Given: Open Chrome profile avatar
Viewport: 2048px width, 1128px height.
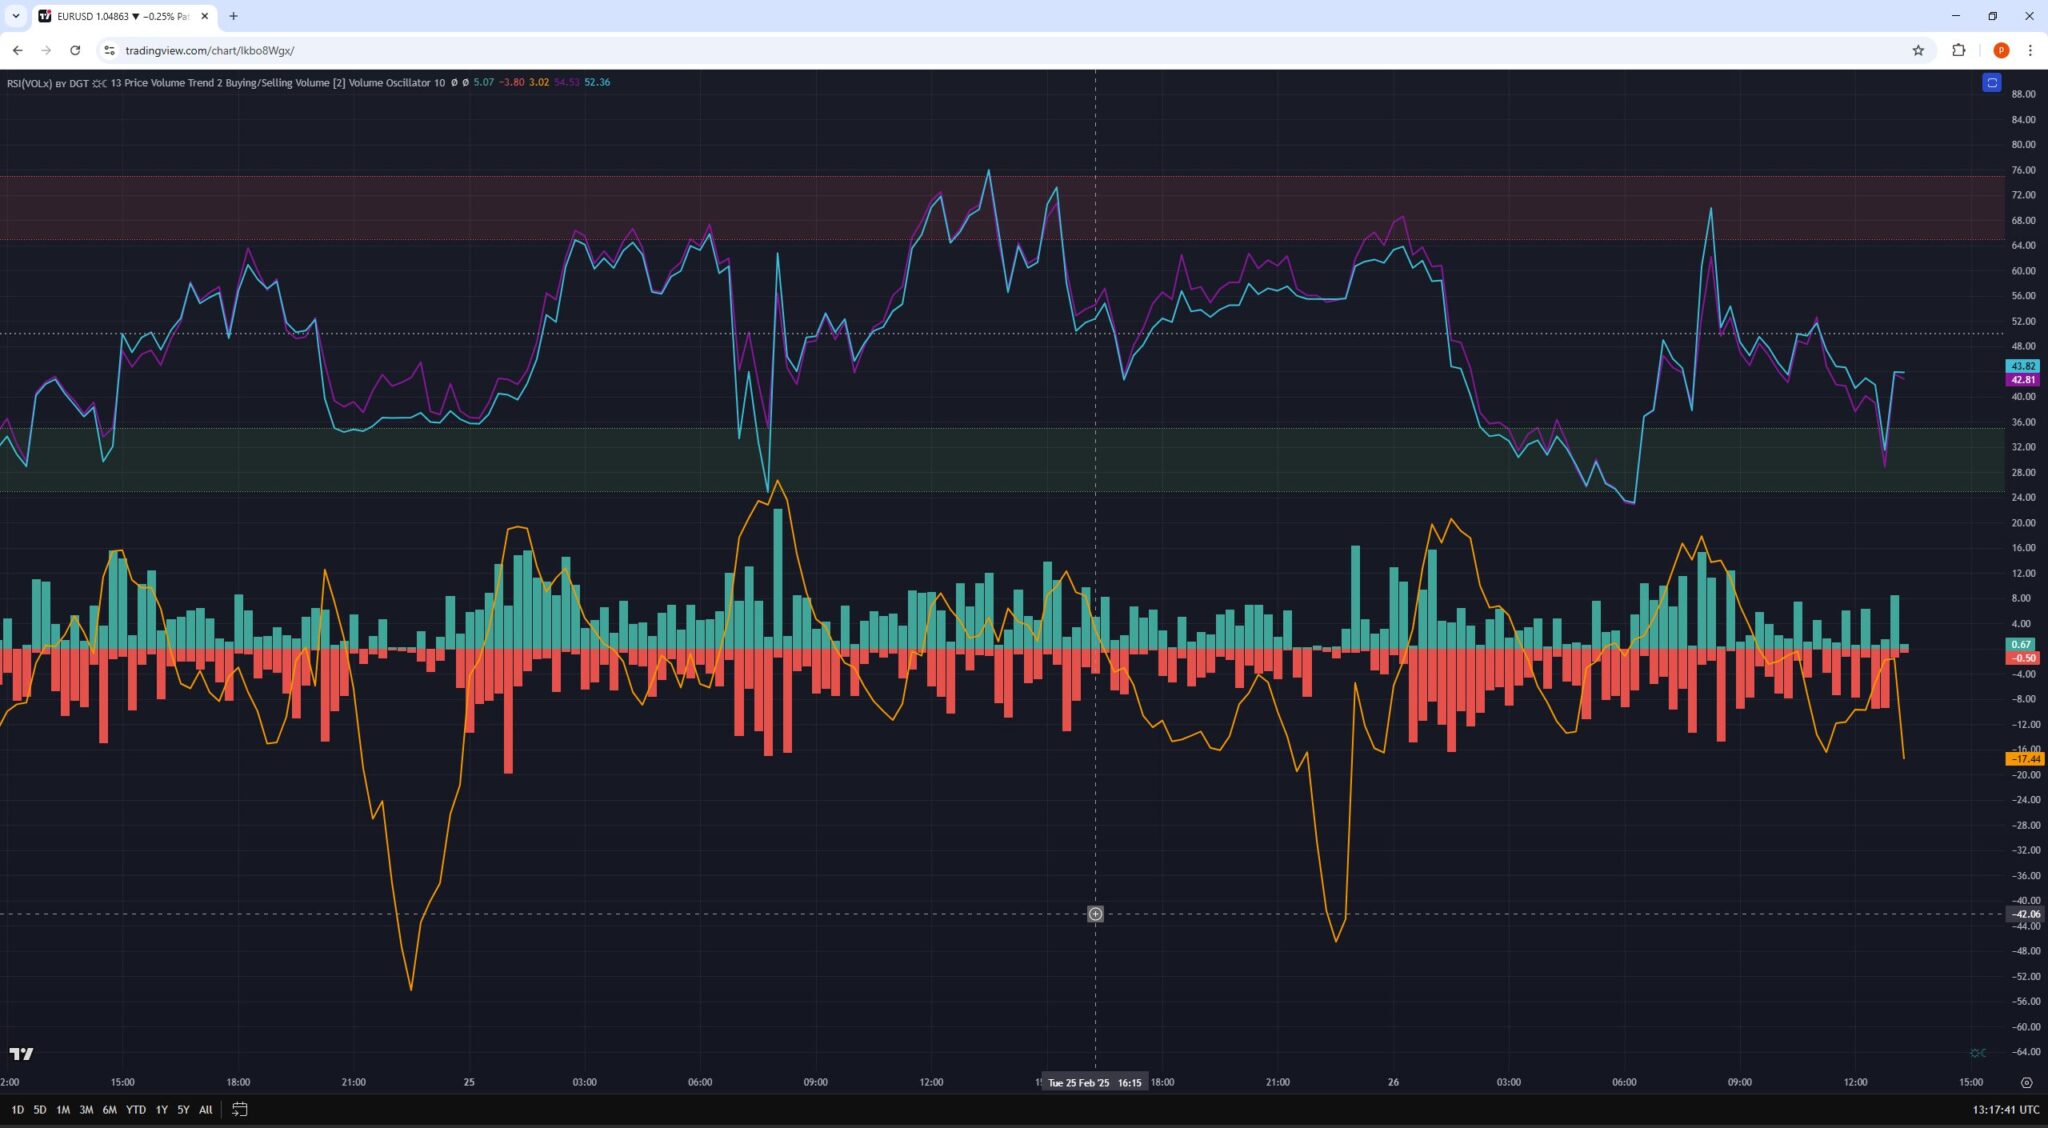Looking at the screenshot, I should pyautogui.click(x=2001, y=50).
